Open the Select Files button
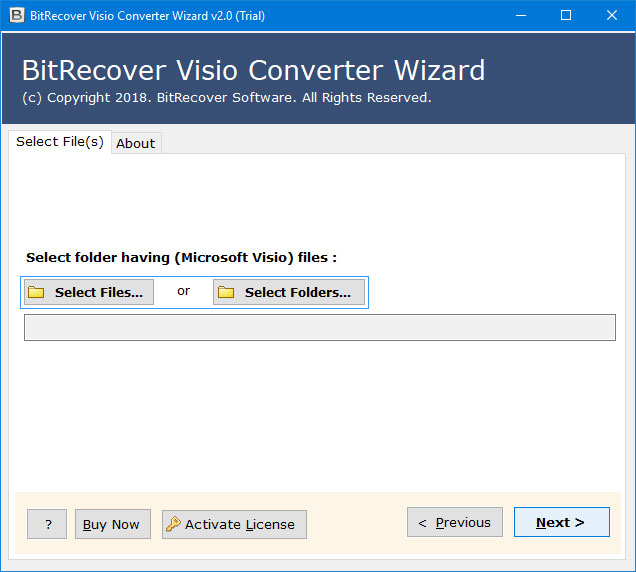Viewport: 636px width, 572px height. click(x=89, y=292)
